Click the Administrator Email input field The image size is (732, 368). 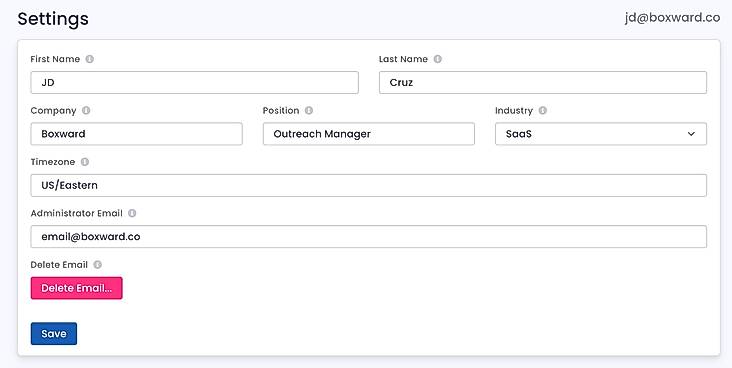(x=368, y=236)
